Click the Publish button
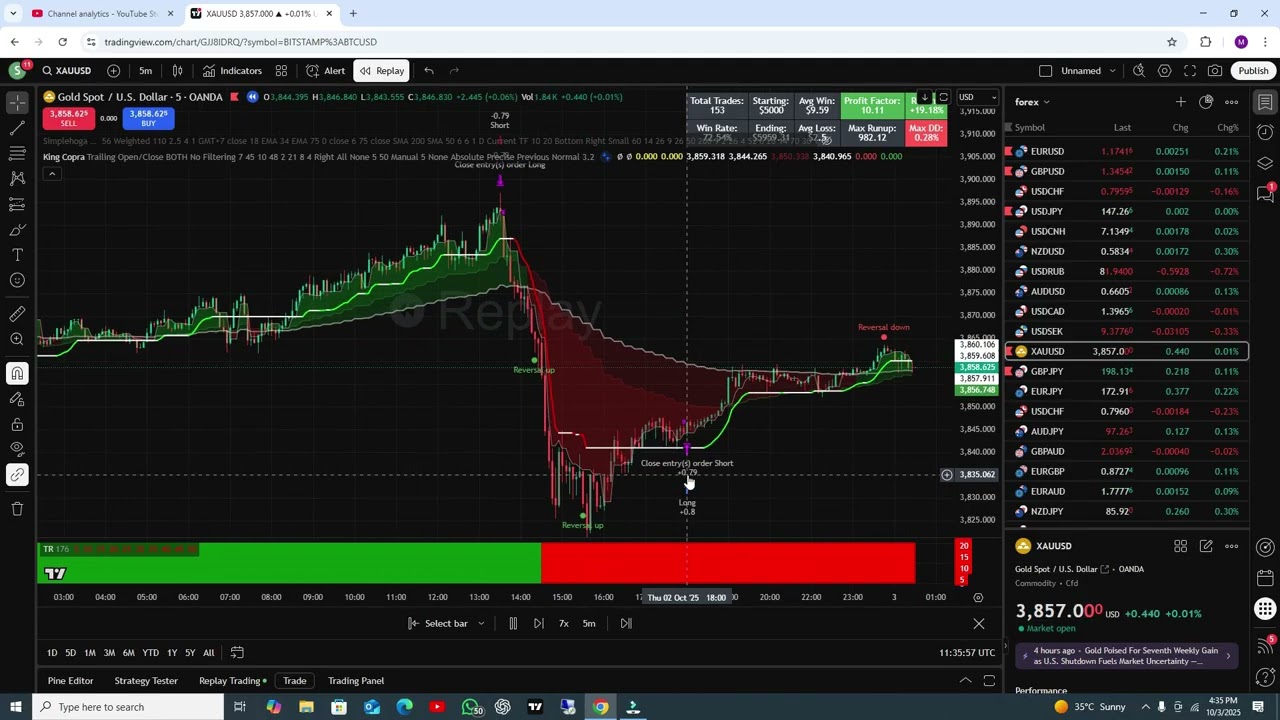Viewport: 1280px width, 720px height. [1253, 71]
